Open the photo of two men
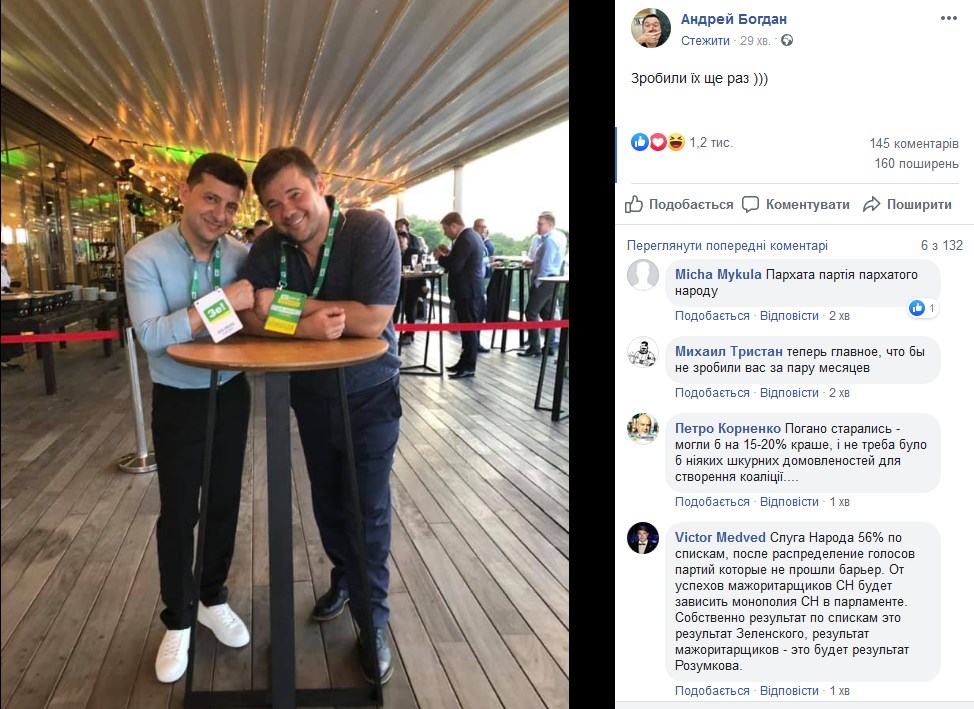 click(x=284, y=354)
